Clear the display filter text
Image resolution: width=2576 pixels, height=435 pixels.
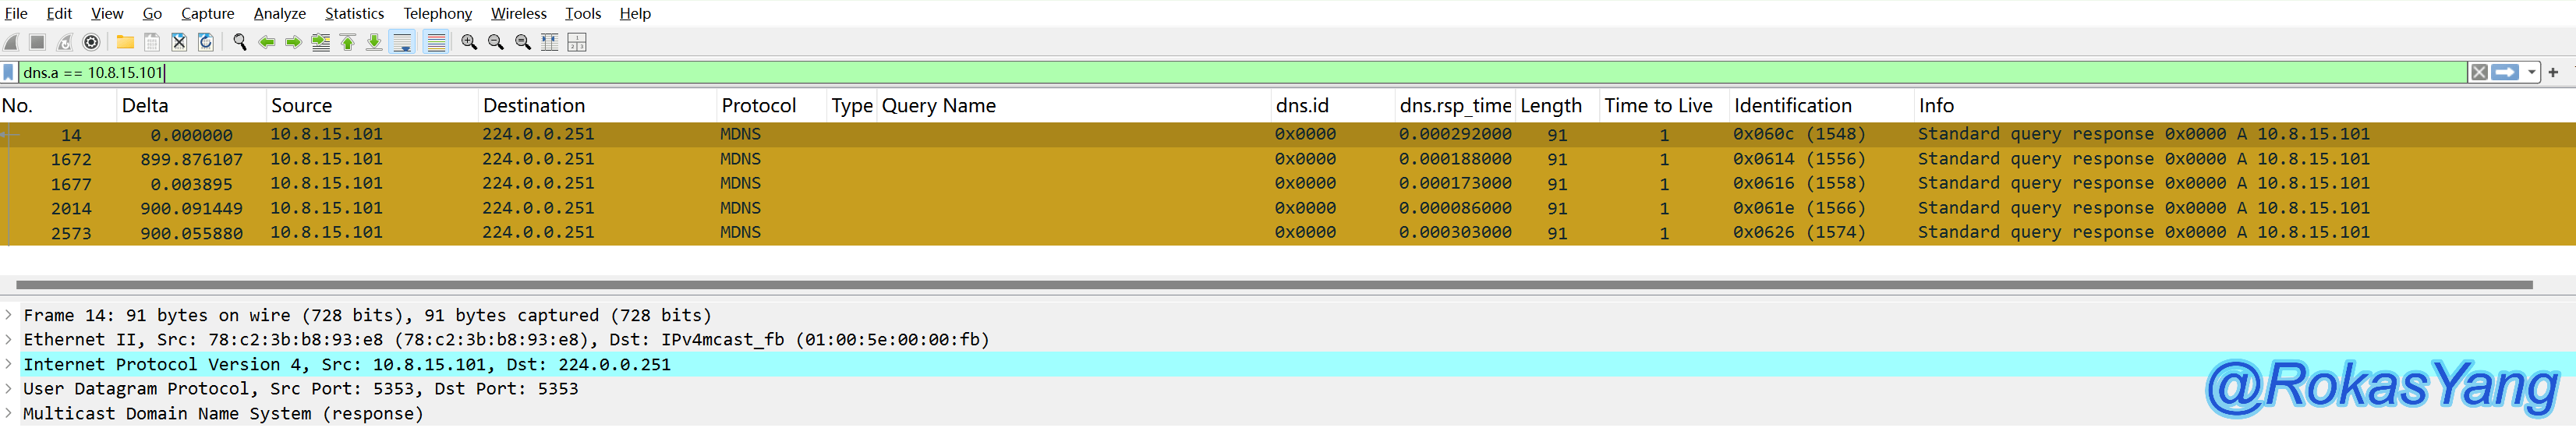coord(2479,72)
